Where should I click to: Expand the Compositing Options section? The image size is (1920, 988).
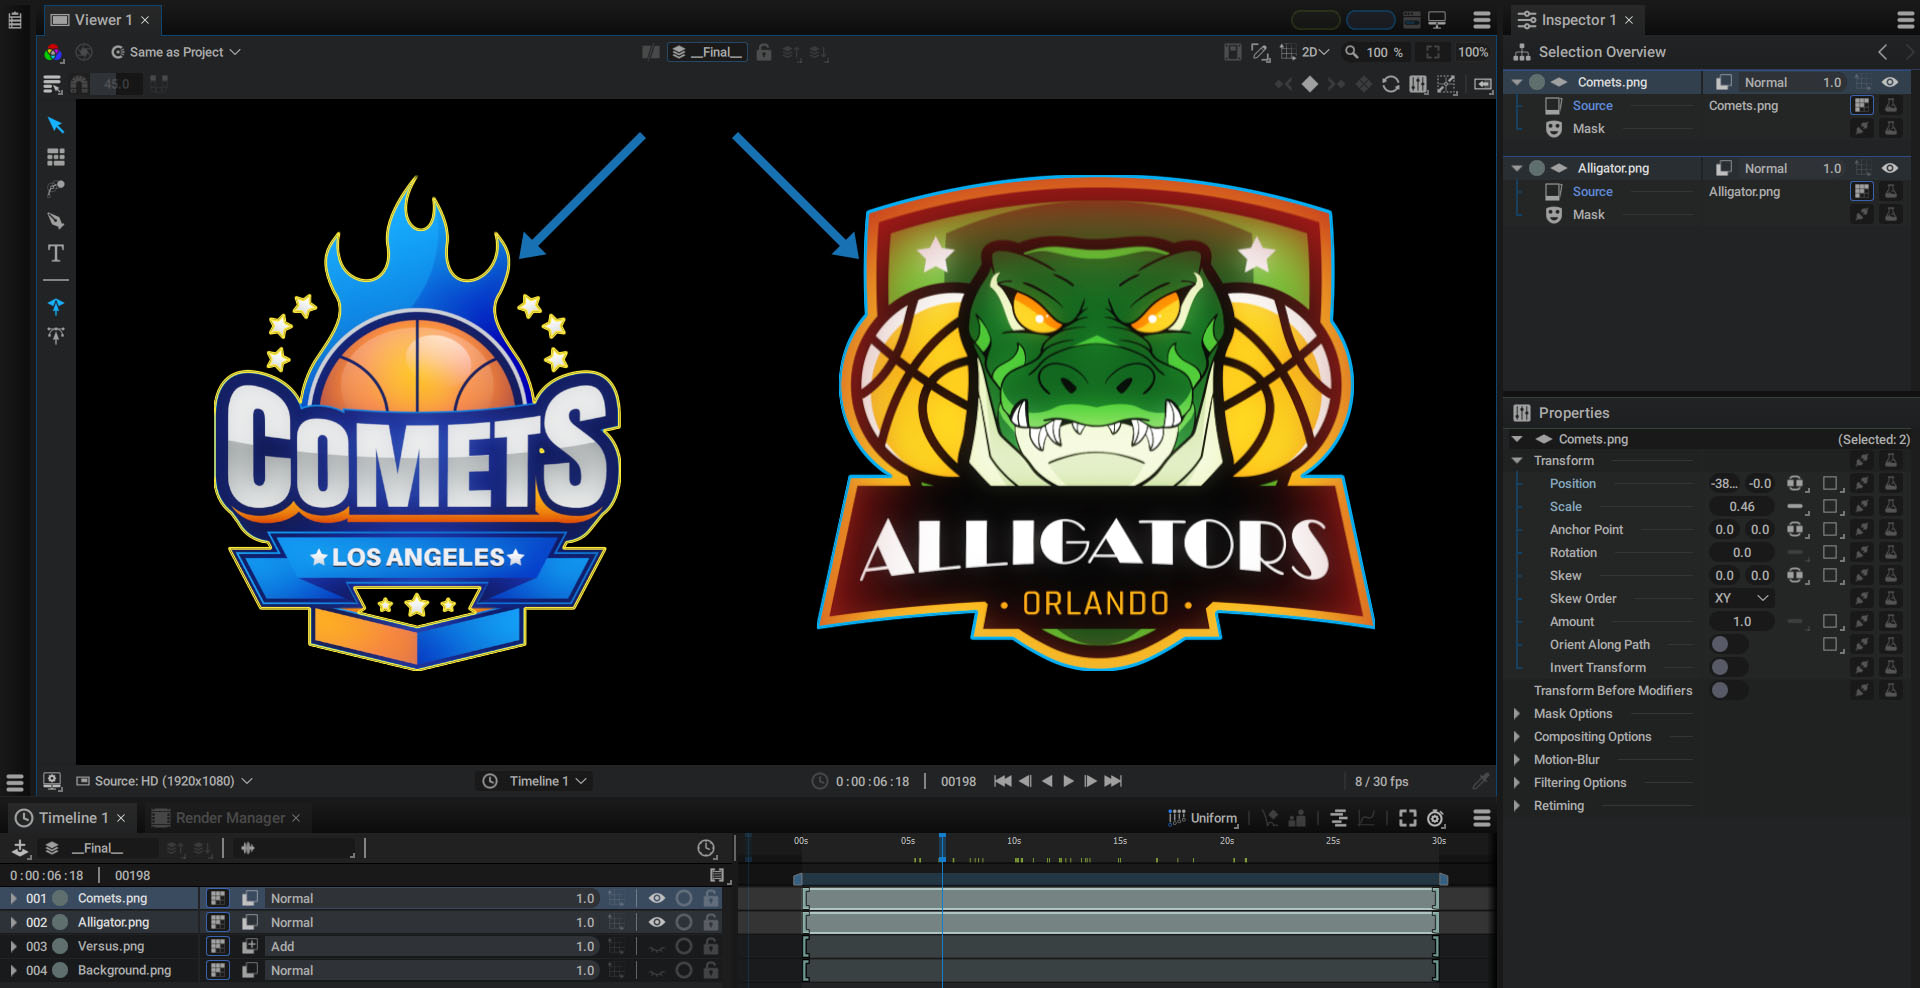click(x=1517, y=736)
